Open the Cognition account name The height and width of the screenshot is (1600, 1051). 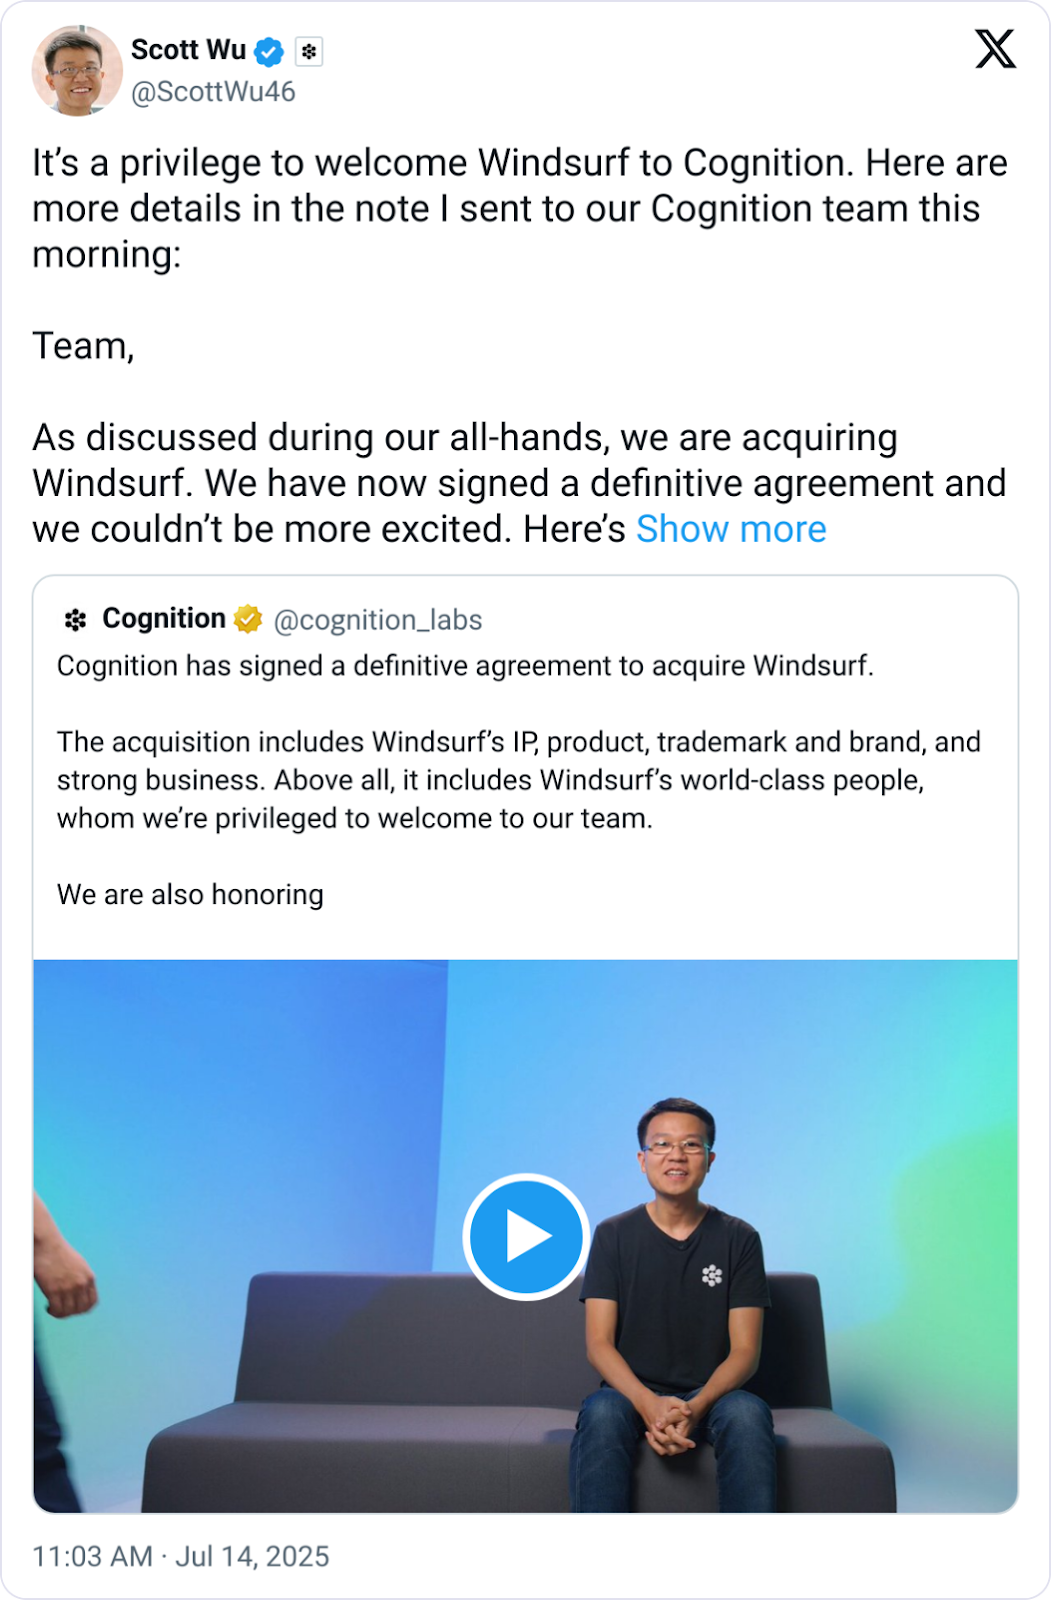tap(164, 619)
